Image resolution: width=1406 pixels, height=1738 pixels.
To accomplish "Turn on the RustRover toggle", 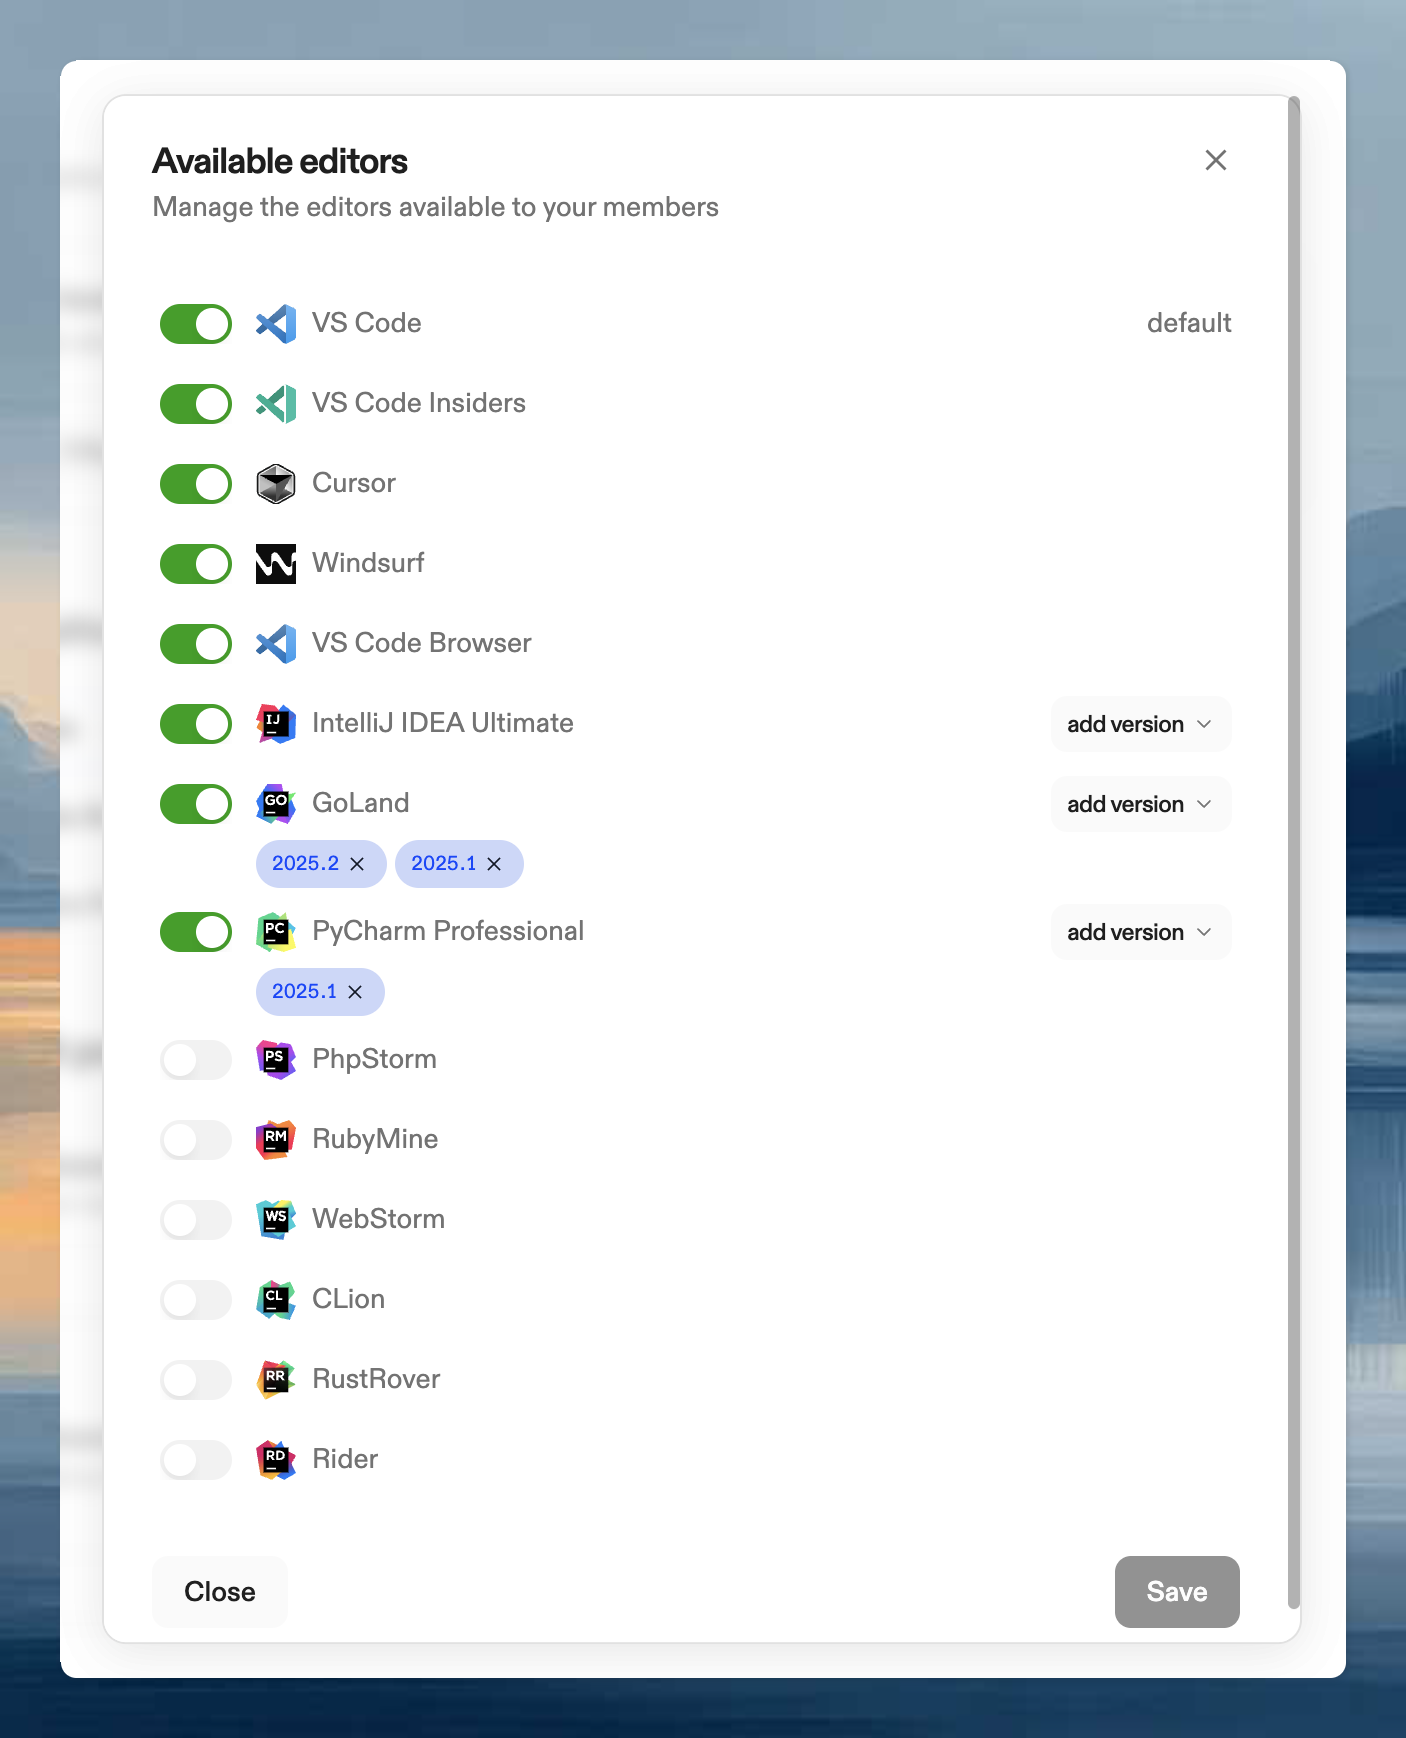I will point(196,1380).
